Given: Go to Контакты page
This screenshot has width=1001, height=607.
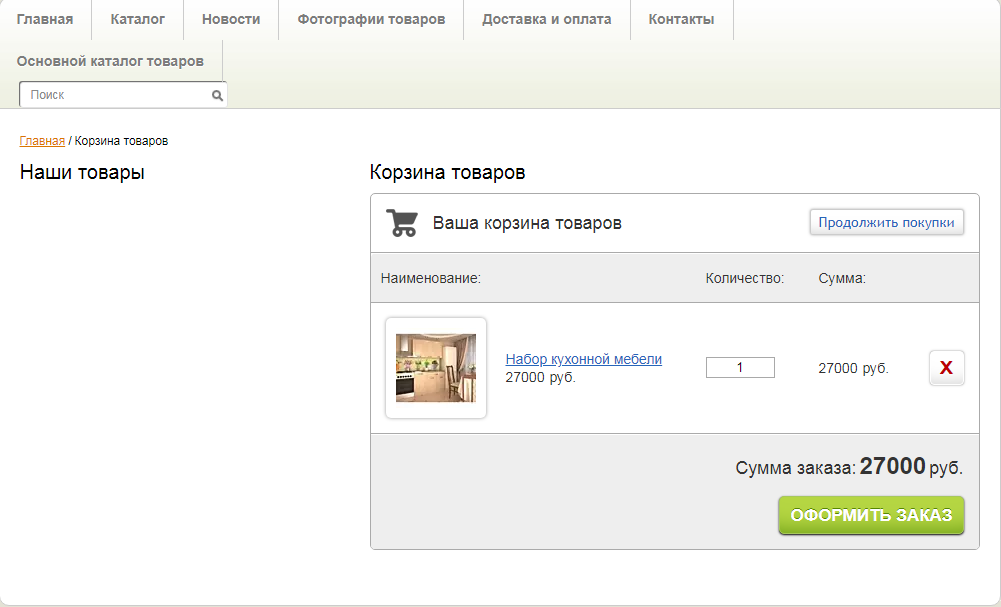Looking at the screenshot, I should point(681,20).
